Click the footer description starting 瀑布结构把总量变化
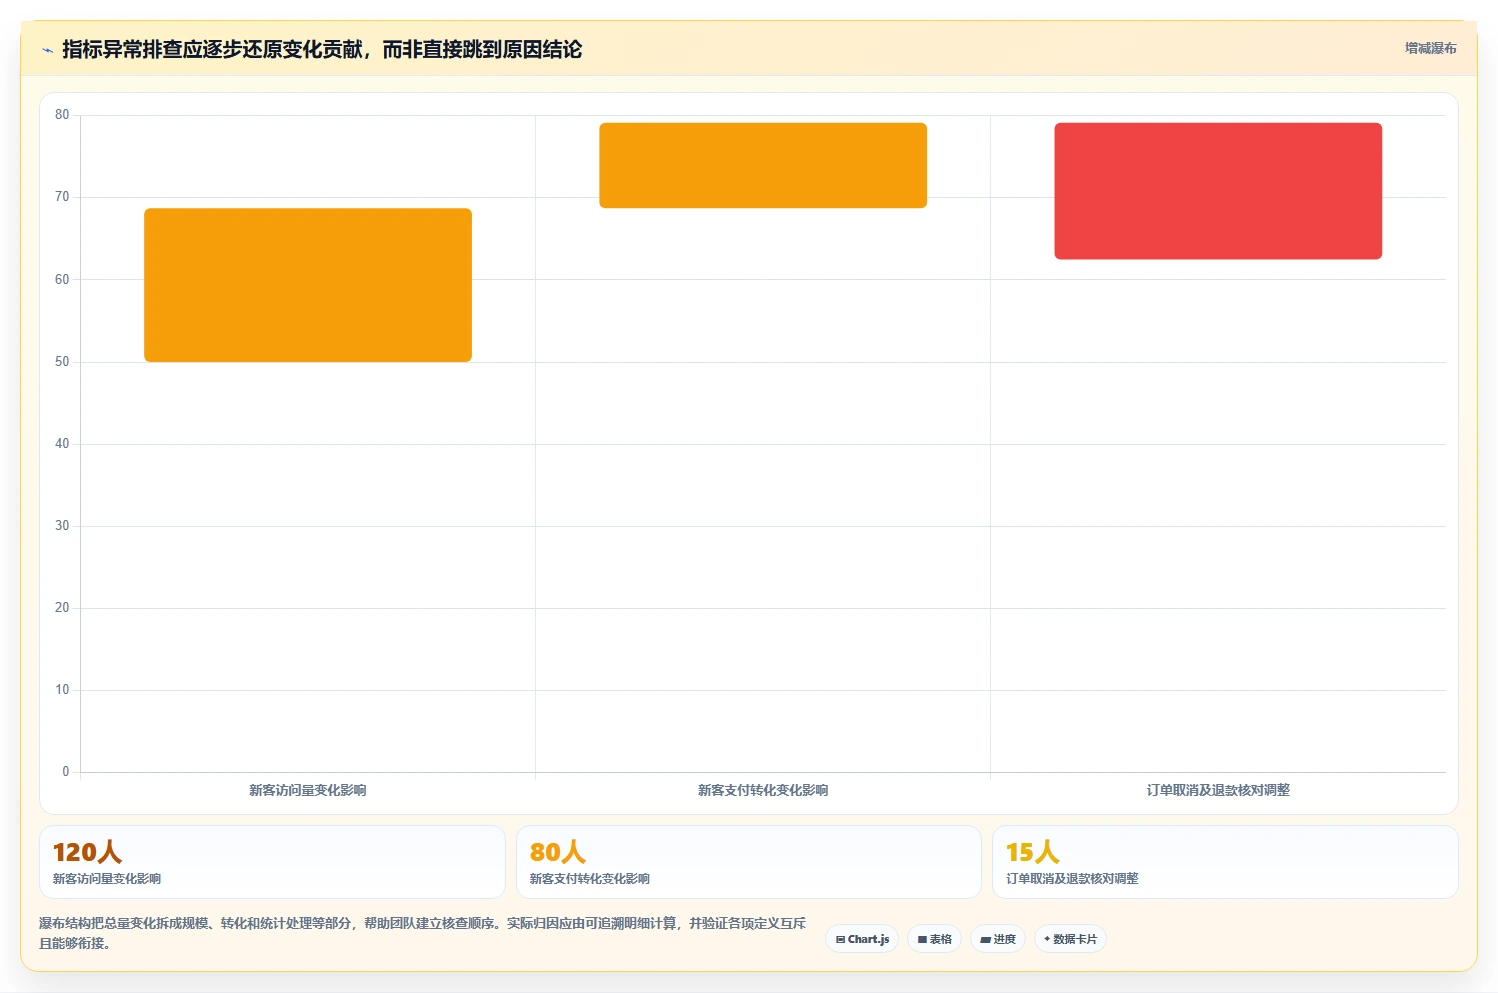 [x=422, y=933]
